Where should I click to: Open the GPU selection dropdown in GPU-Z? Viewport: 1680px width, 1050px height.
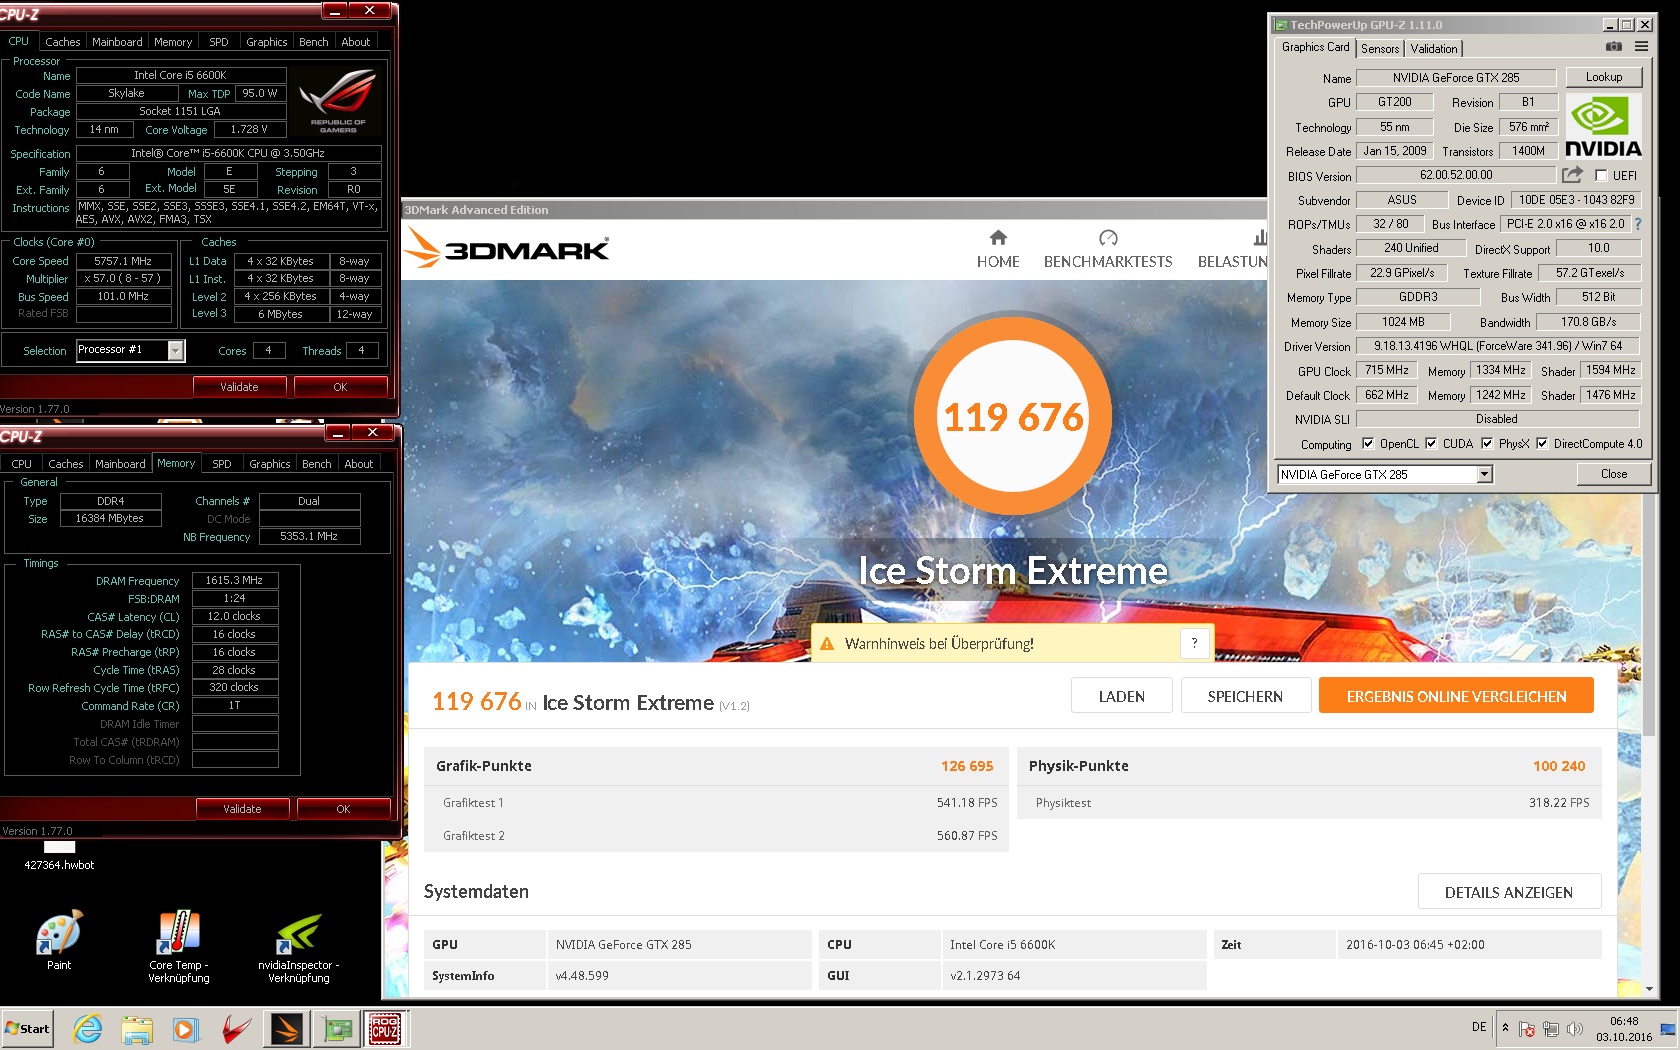coord(1484,474)
